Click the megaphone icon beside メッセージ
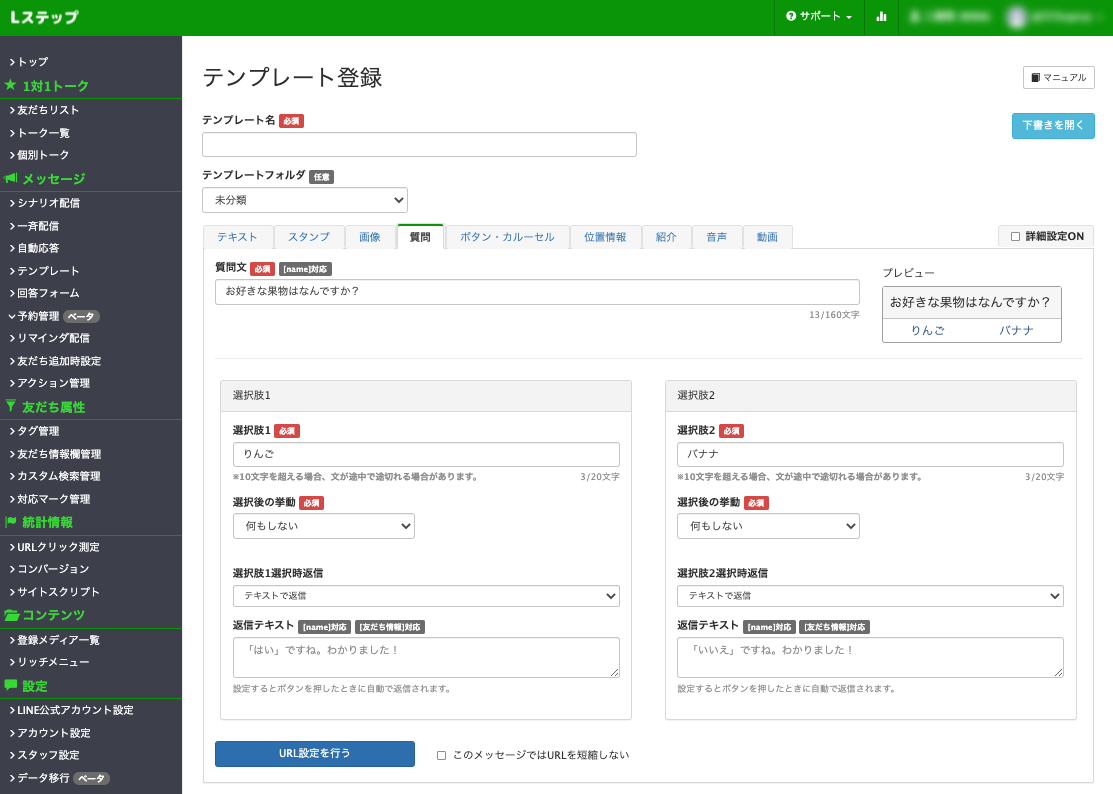 point(10,180)
